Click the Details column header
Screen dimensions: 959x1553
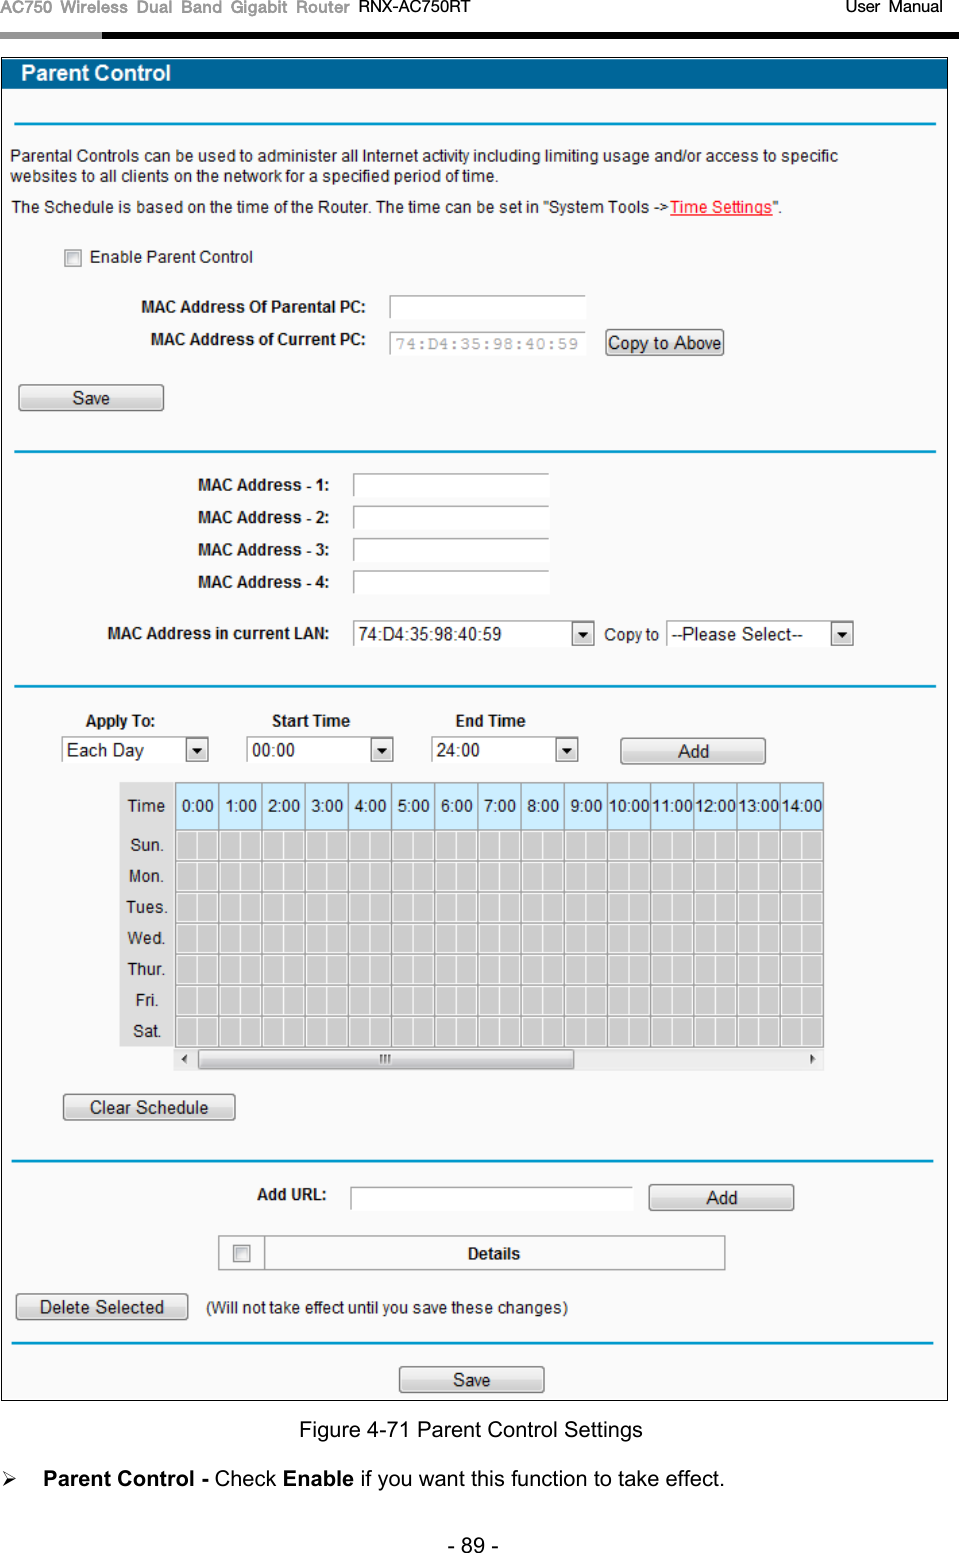click(494, 1253)
